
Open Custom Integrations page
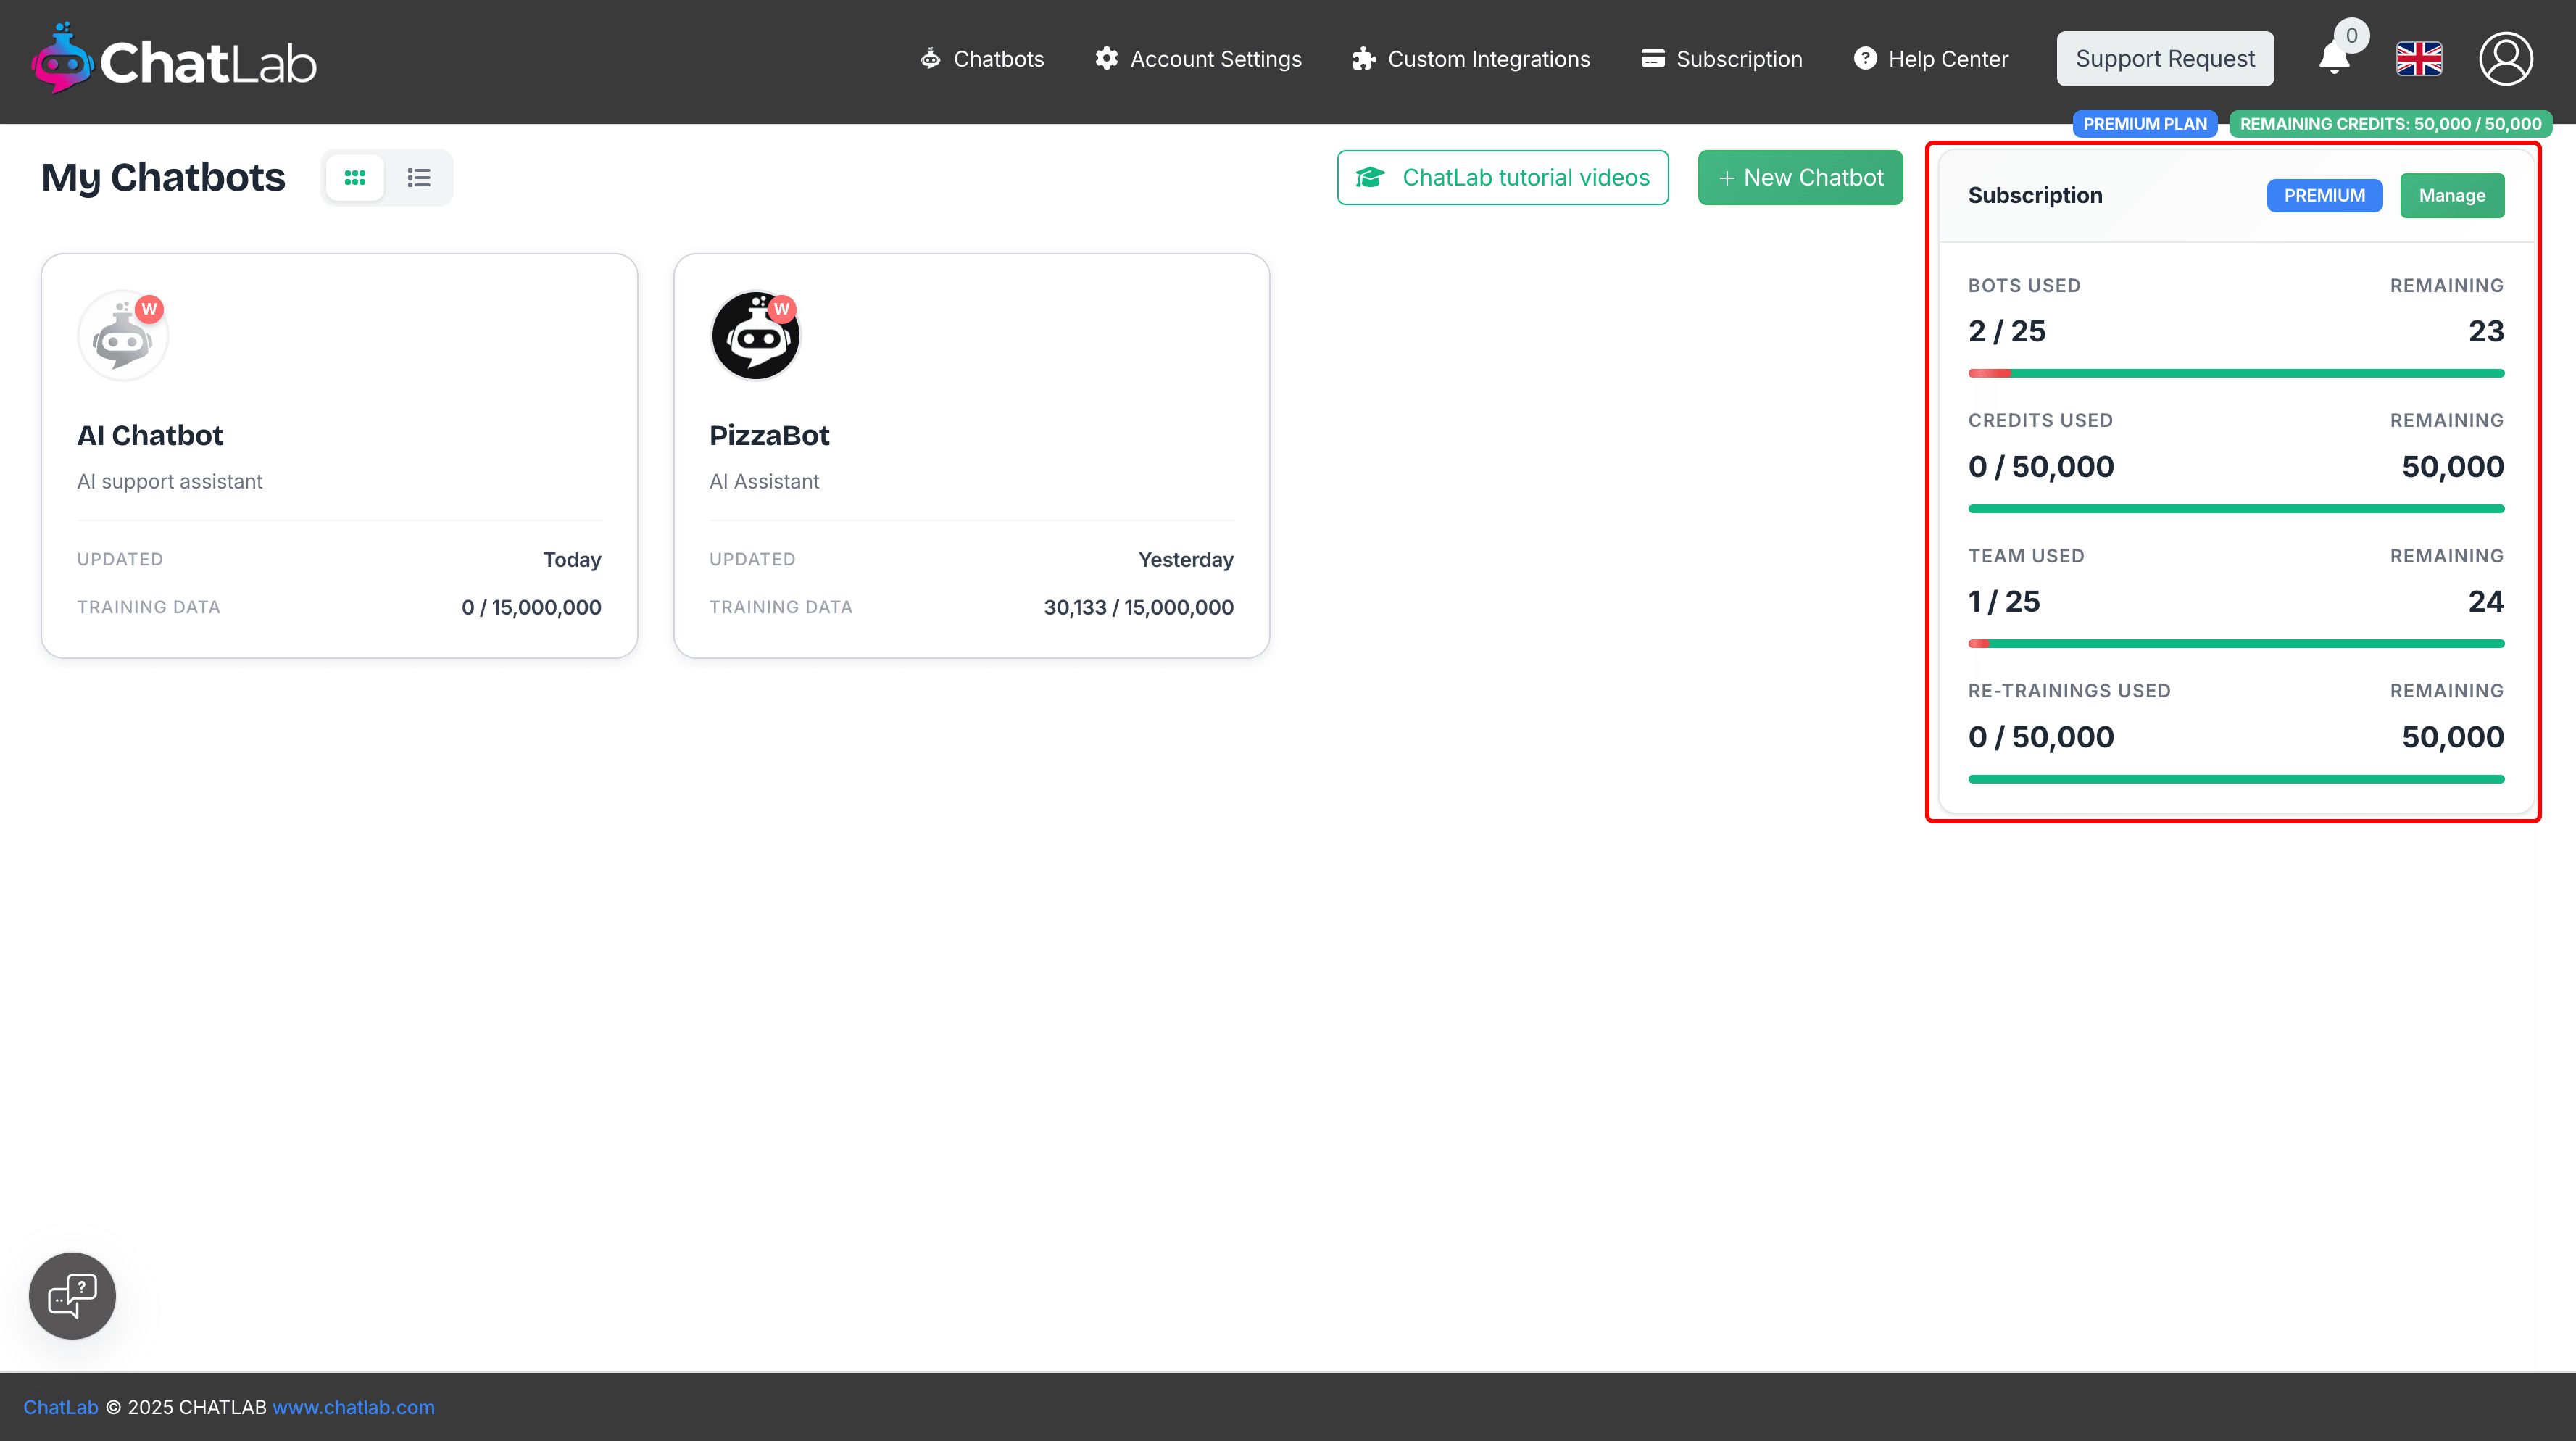(x=1471, y=59)
